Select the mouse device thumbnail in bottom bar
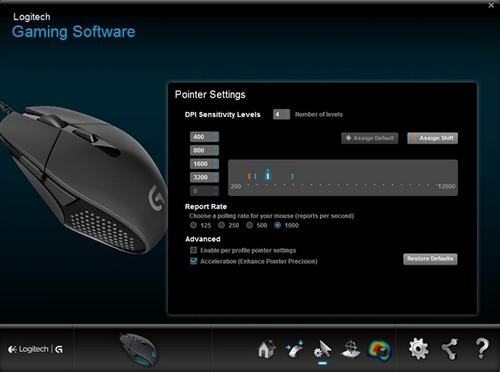The height and width of the screenshot is (372, 500). pyautogui.click(x=139, y=349)
